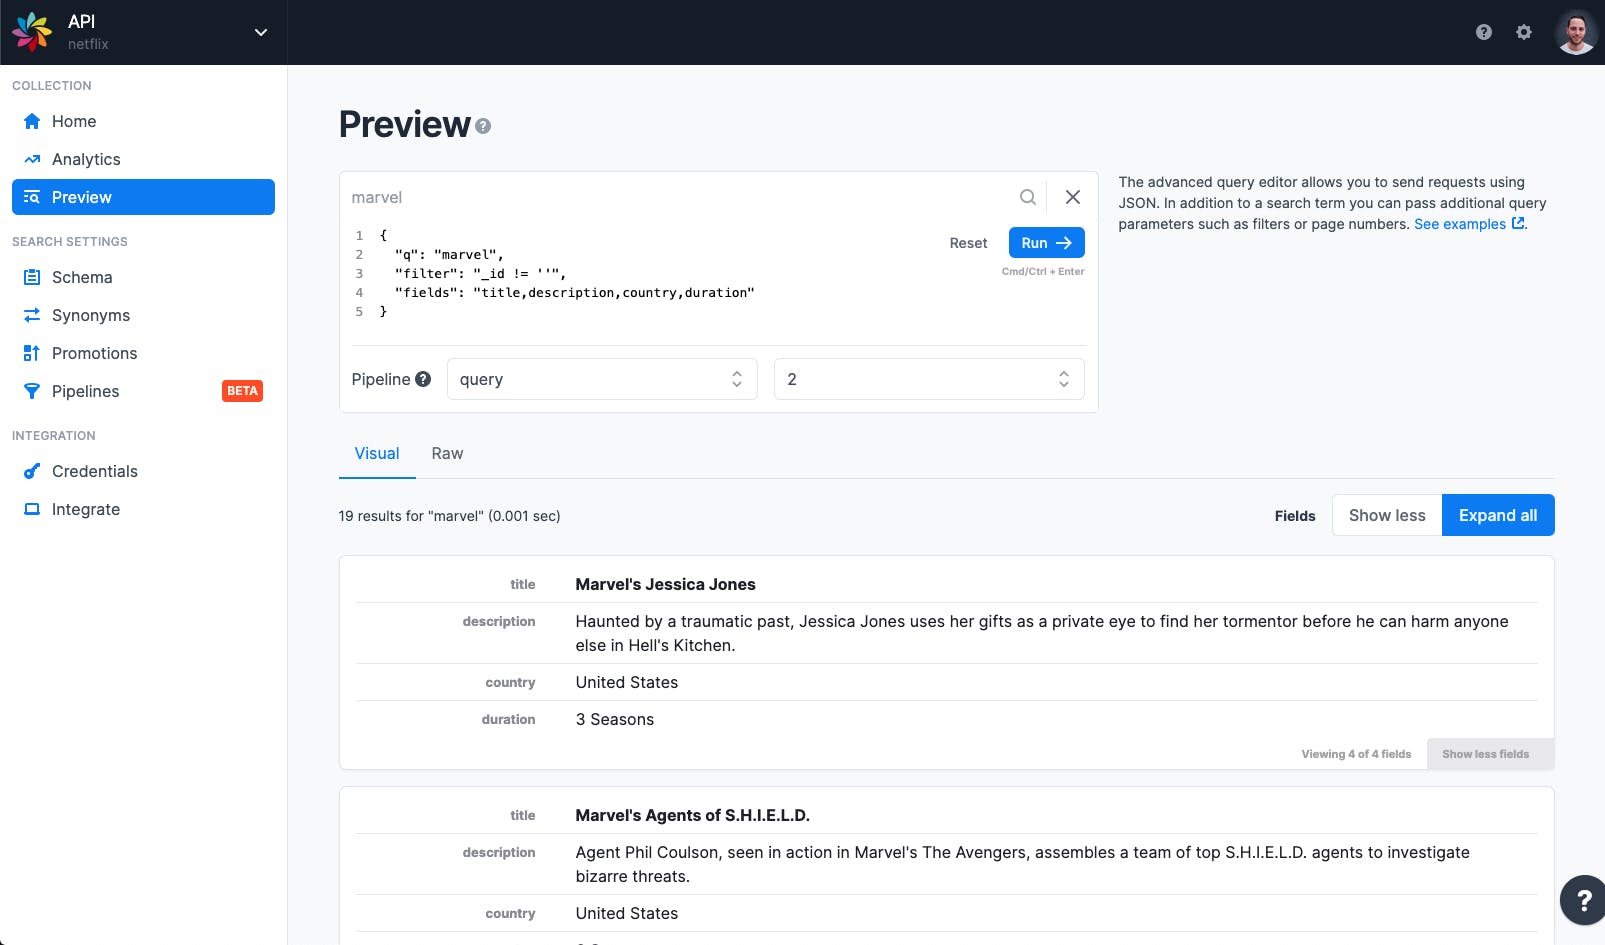Click the search magnifier icon in query box
This screenshot has width=1605, height=945.
(1027, 197)
